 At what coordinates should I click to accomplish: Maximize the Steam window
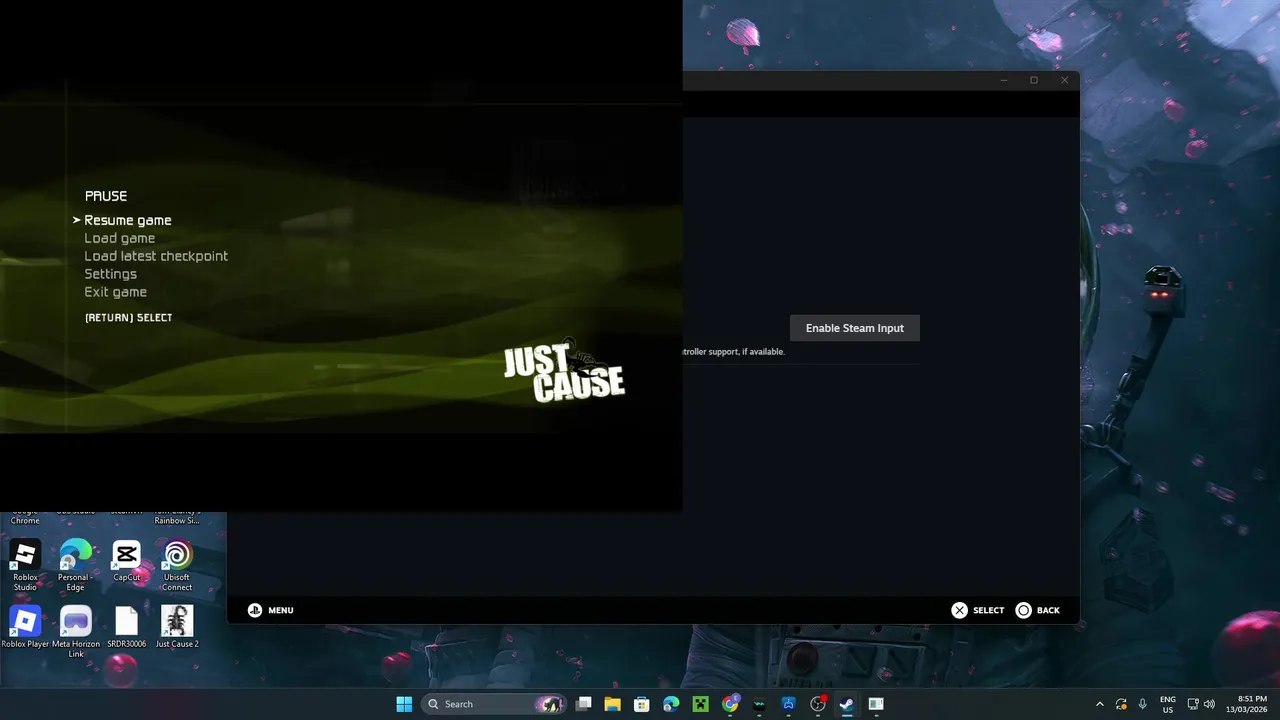tap(1034, 80)
